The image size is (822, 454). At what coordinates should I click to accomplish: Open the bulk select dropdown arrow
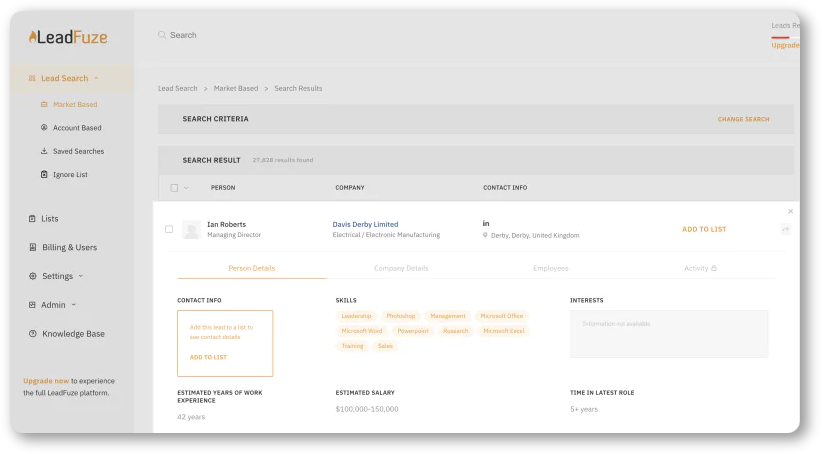(186, 188)
